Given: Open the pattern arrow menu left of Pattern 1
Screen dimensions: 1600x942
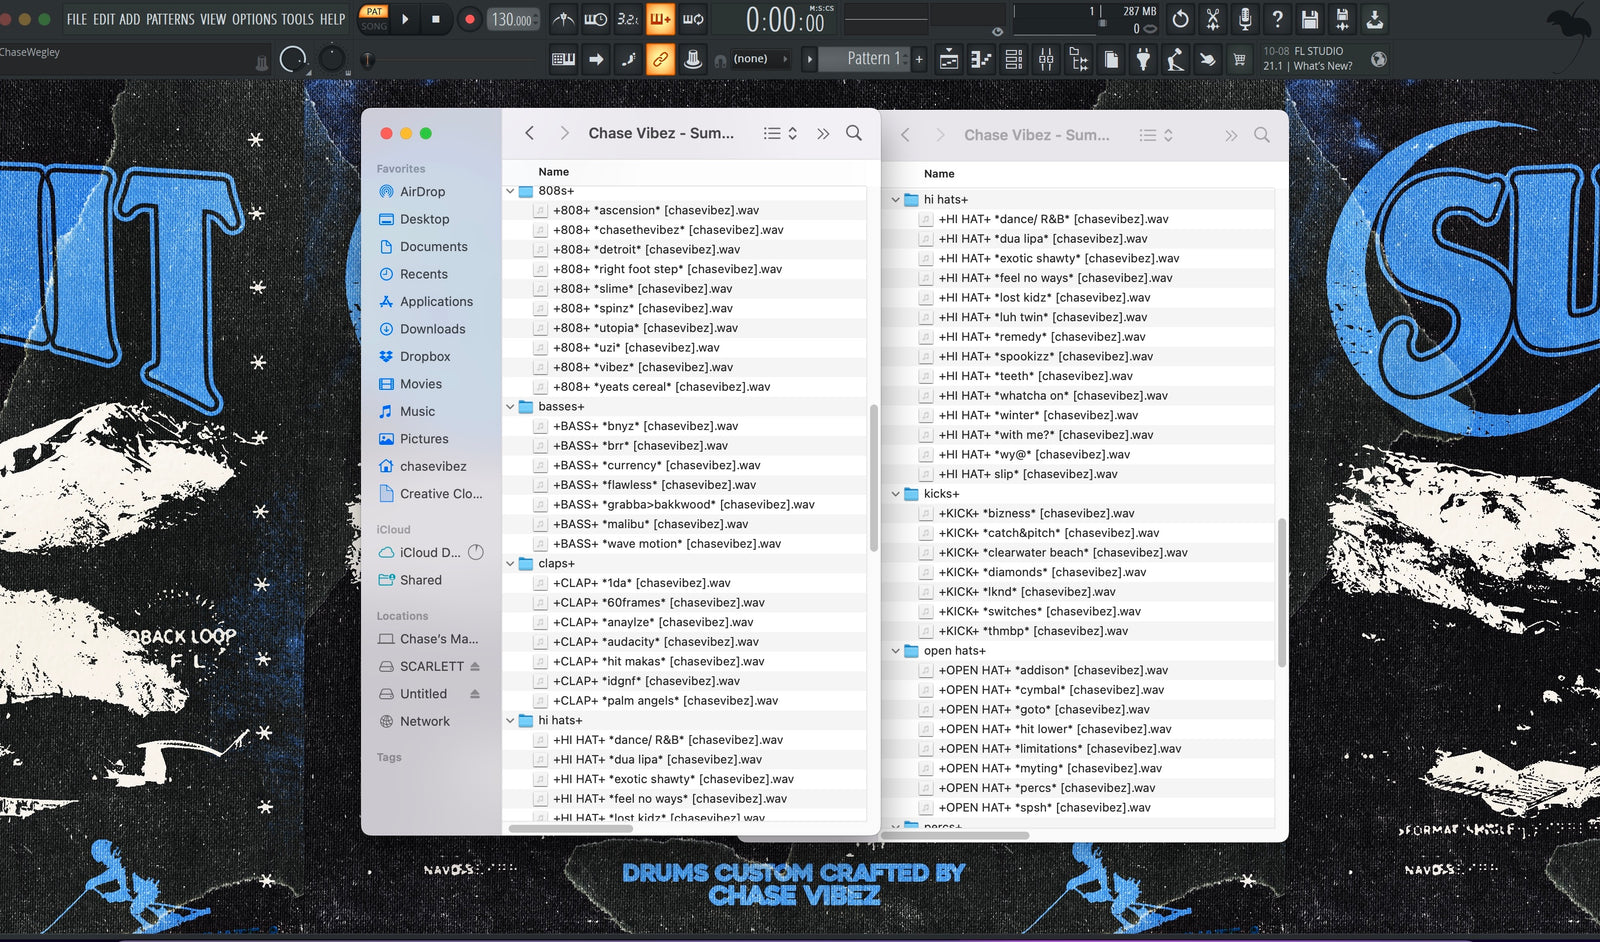Looking at the screenshot, I should click(809, 59).
